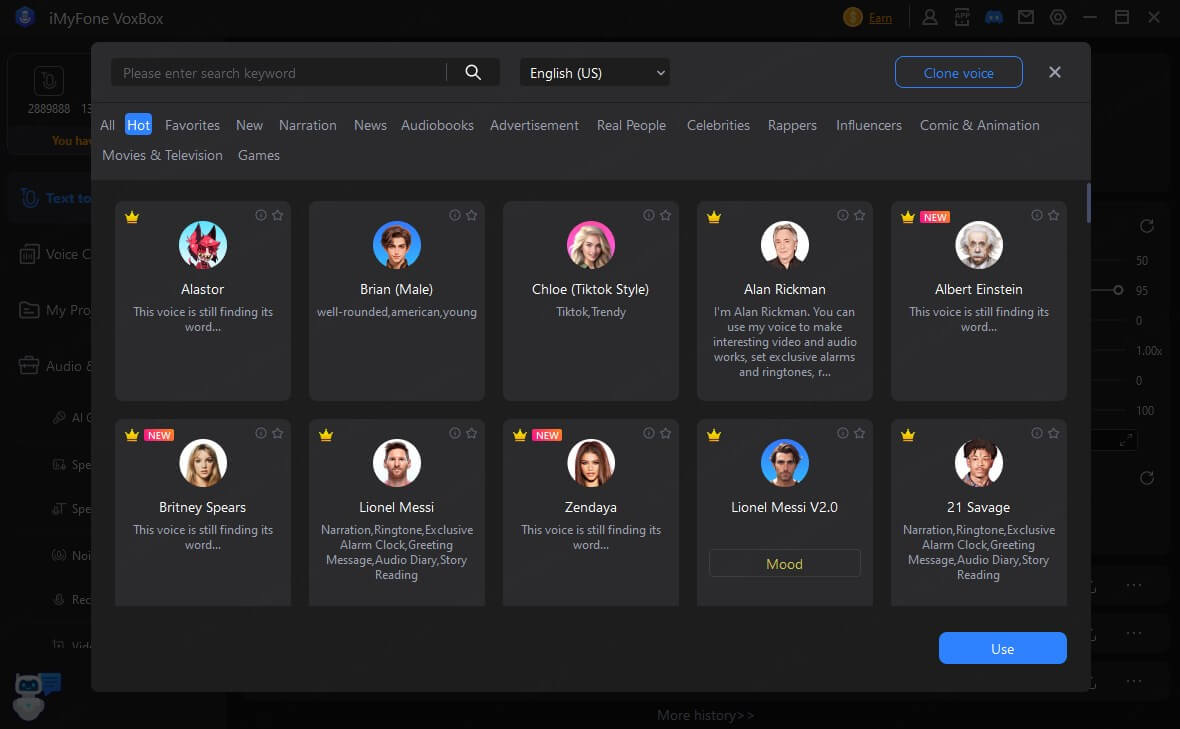Star the Chloe (Tiktok Style) voice
The height and width of the screenshot is (729, 1180).
(x=665, y=215)
